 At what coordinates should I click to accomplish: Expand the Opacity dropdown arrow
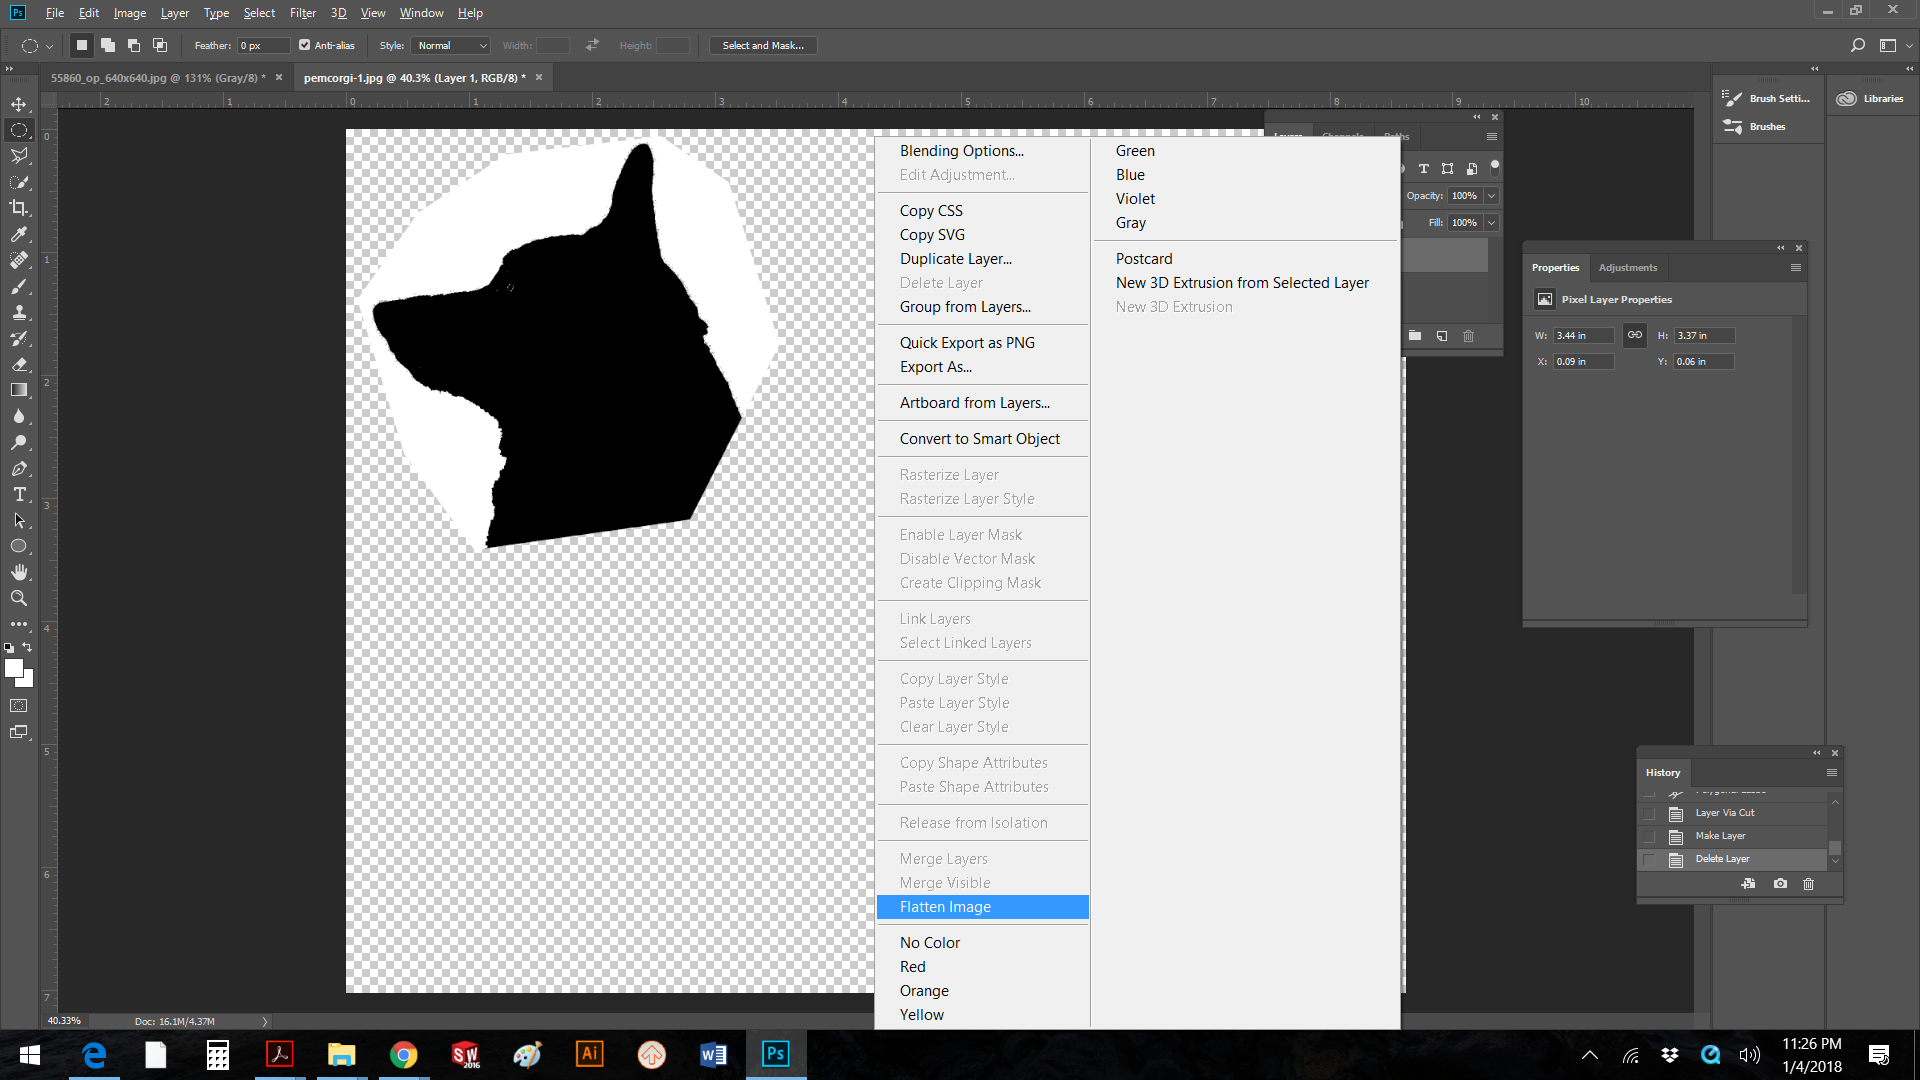[x=1491, y=196]
